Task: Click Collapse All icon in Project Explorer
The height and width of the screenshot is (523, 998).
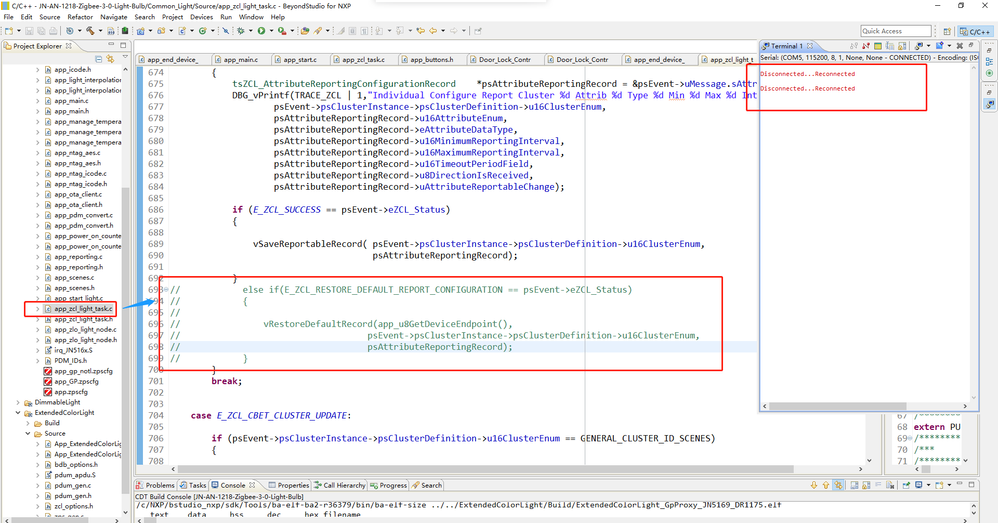Action: coord(99,59)
